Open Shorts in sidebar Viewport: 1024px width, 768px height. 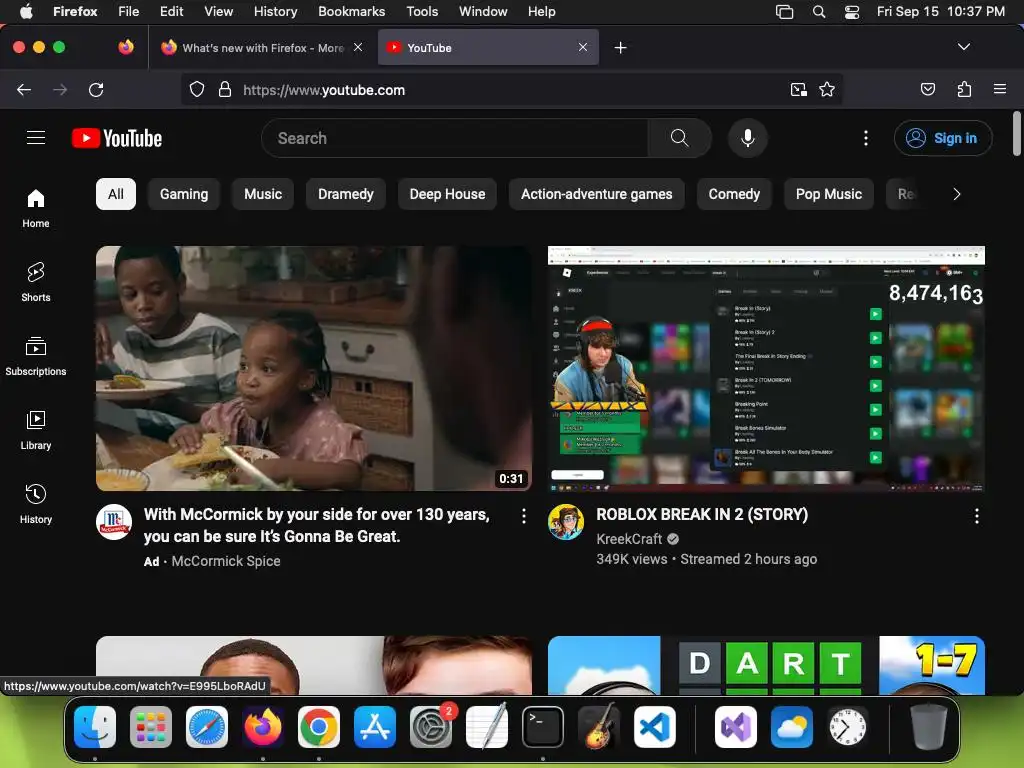pyautogui.click(x=36, y=282)
